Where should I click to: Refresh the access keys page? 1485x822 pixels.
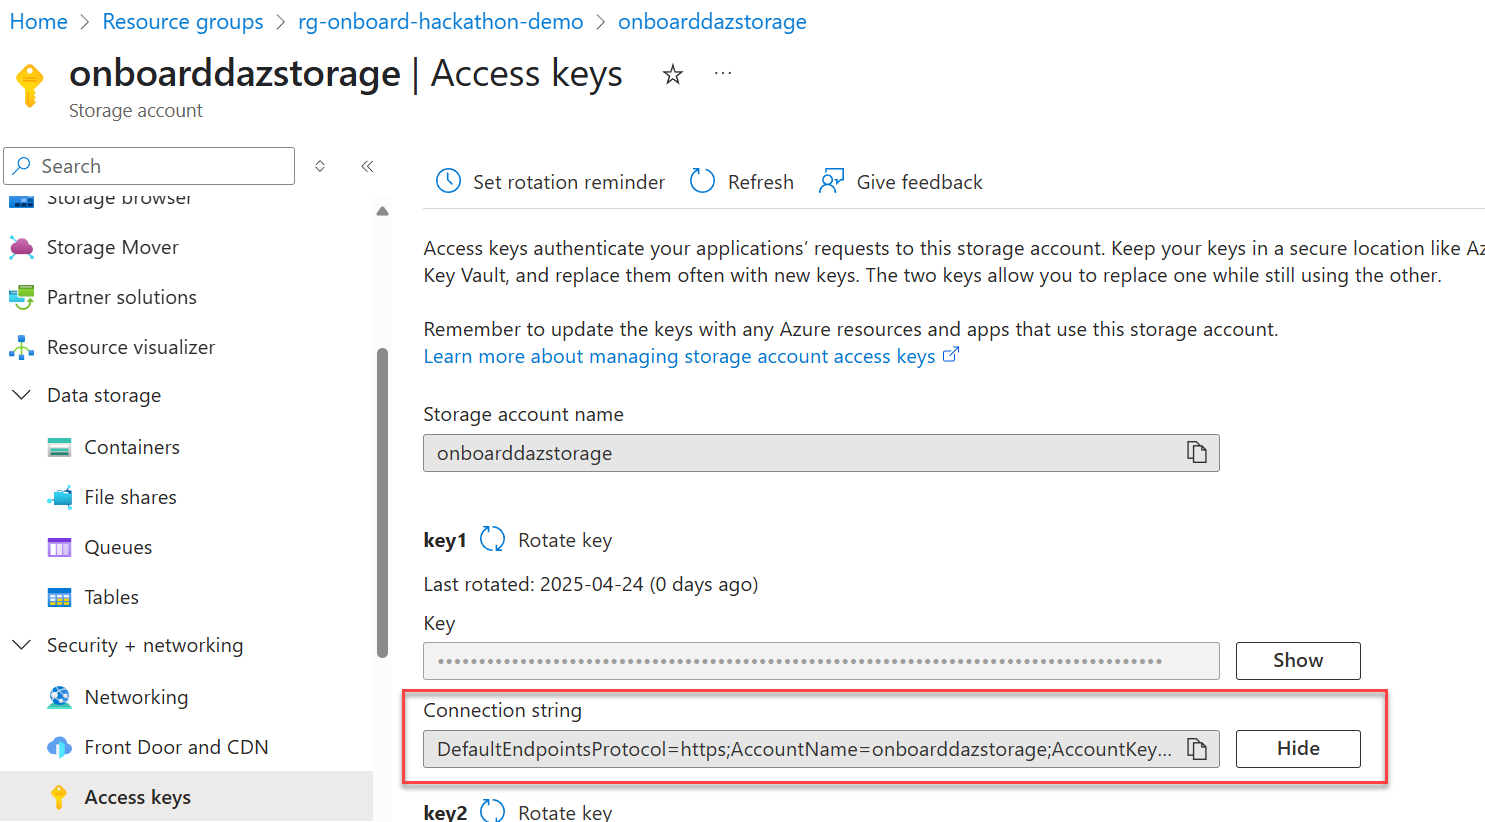742,181
